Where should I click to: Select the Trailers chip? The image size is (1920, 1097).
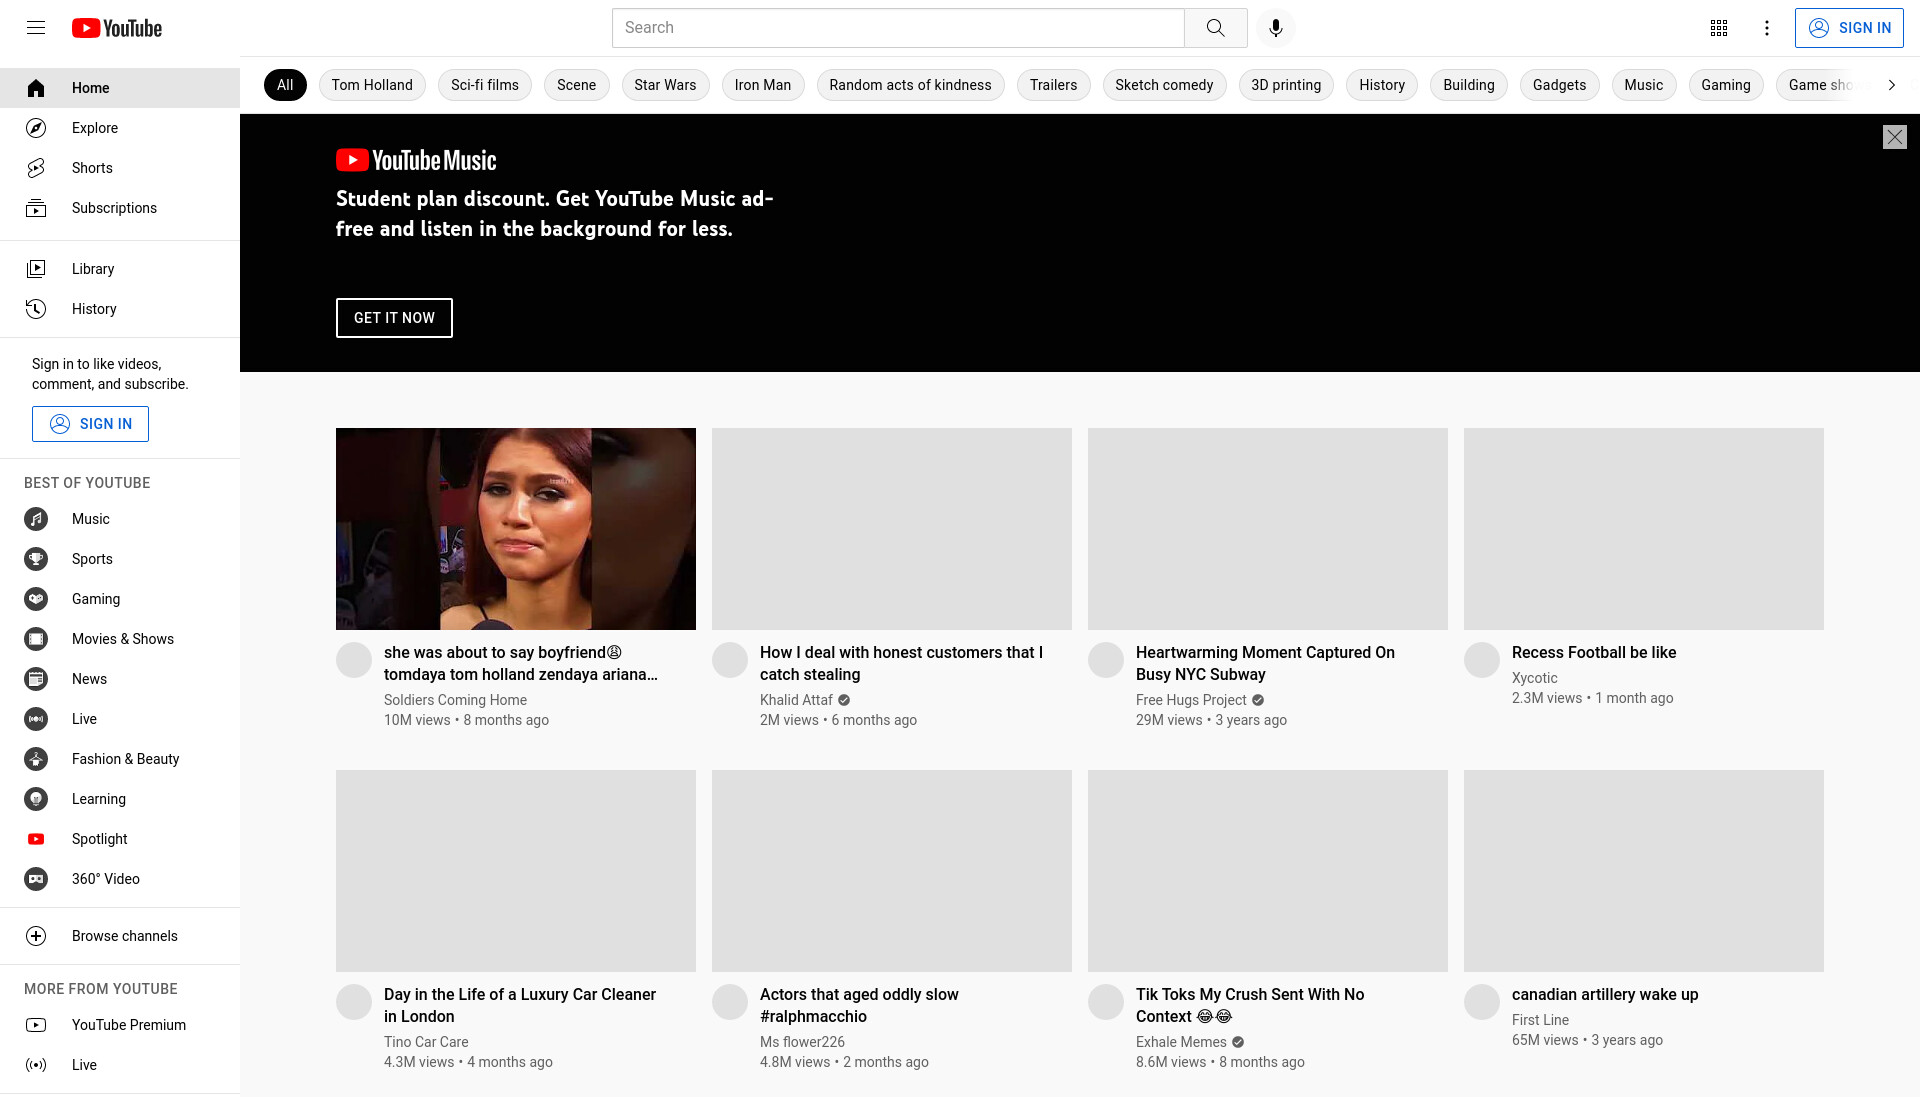click(x=1053, y=85)
